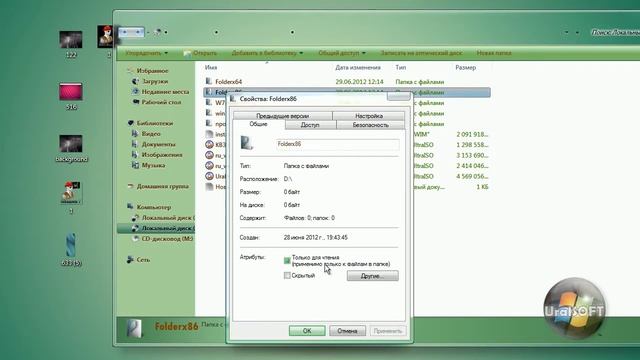640x360 pixels.
Task: Click the Рабочий стол sidebar icon
Action: [x=136, y=102]
